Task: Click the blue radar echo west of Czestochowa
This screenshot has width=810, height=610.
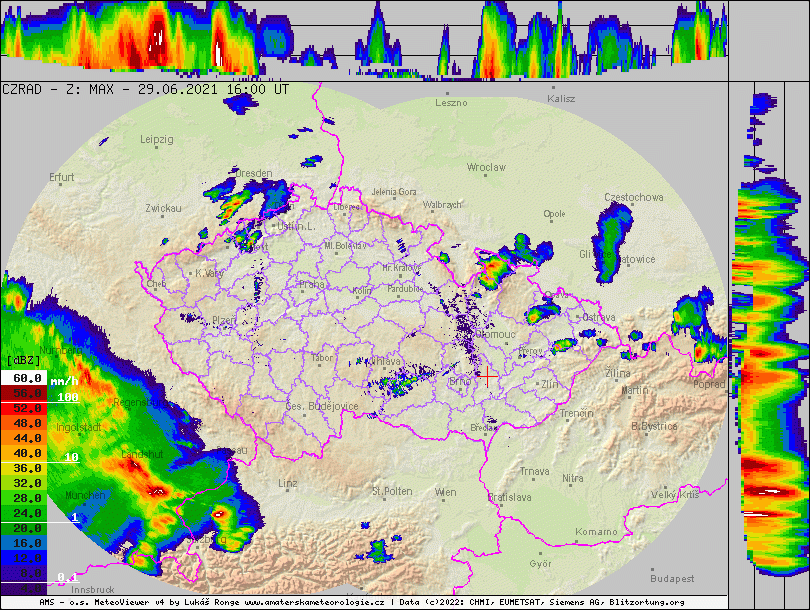Action: point(608,238)
